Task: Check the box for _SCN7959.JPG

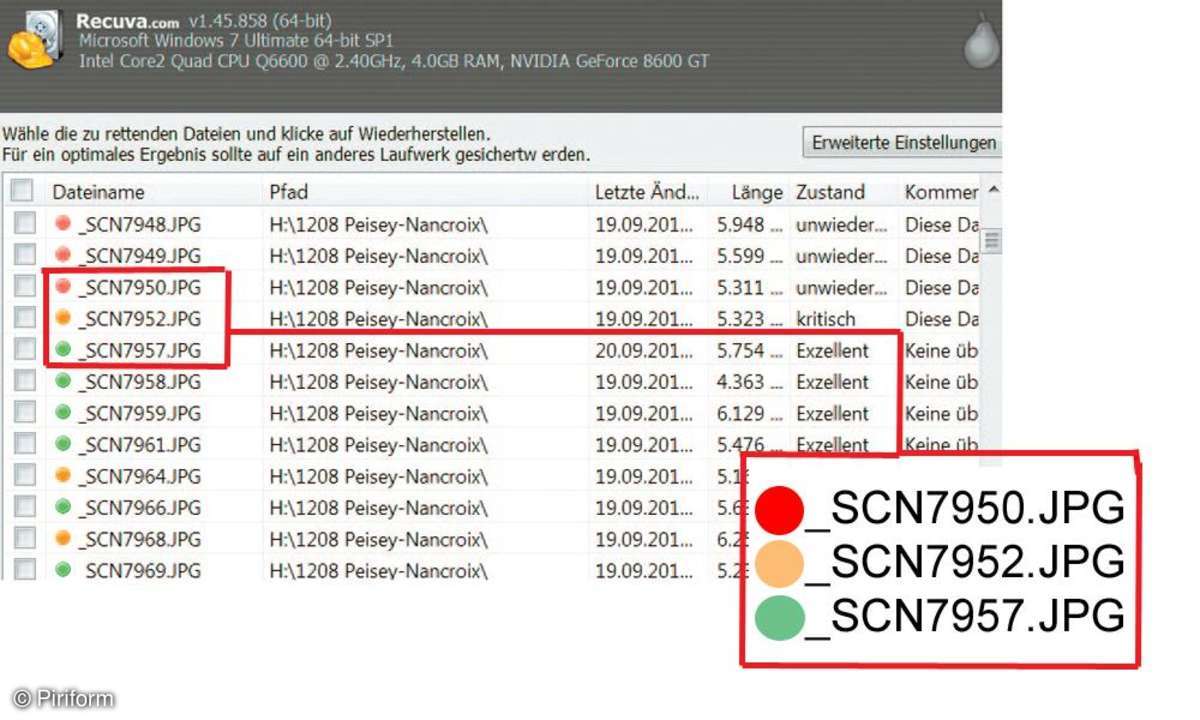Action: [x=25, y=413]
